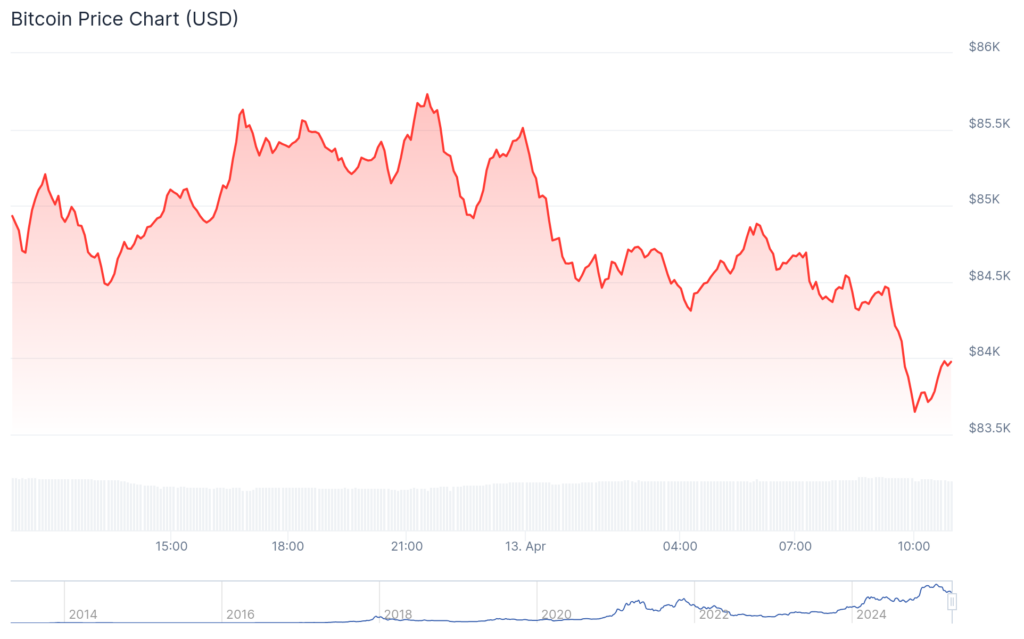Click the Bitcoin Price Chart (USD) title
1024x639 pixels.
pos(125,19)
